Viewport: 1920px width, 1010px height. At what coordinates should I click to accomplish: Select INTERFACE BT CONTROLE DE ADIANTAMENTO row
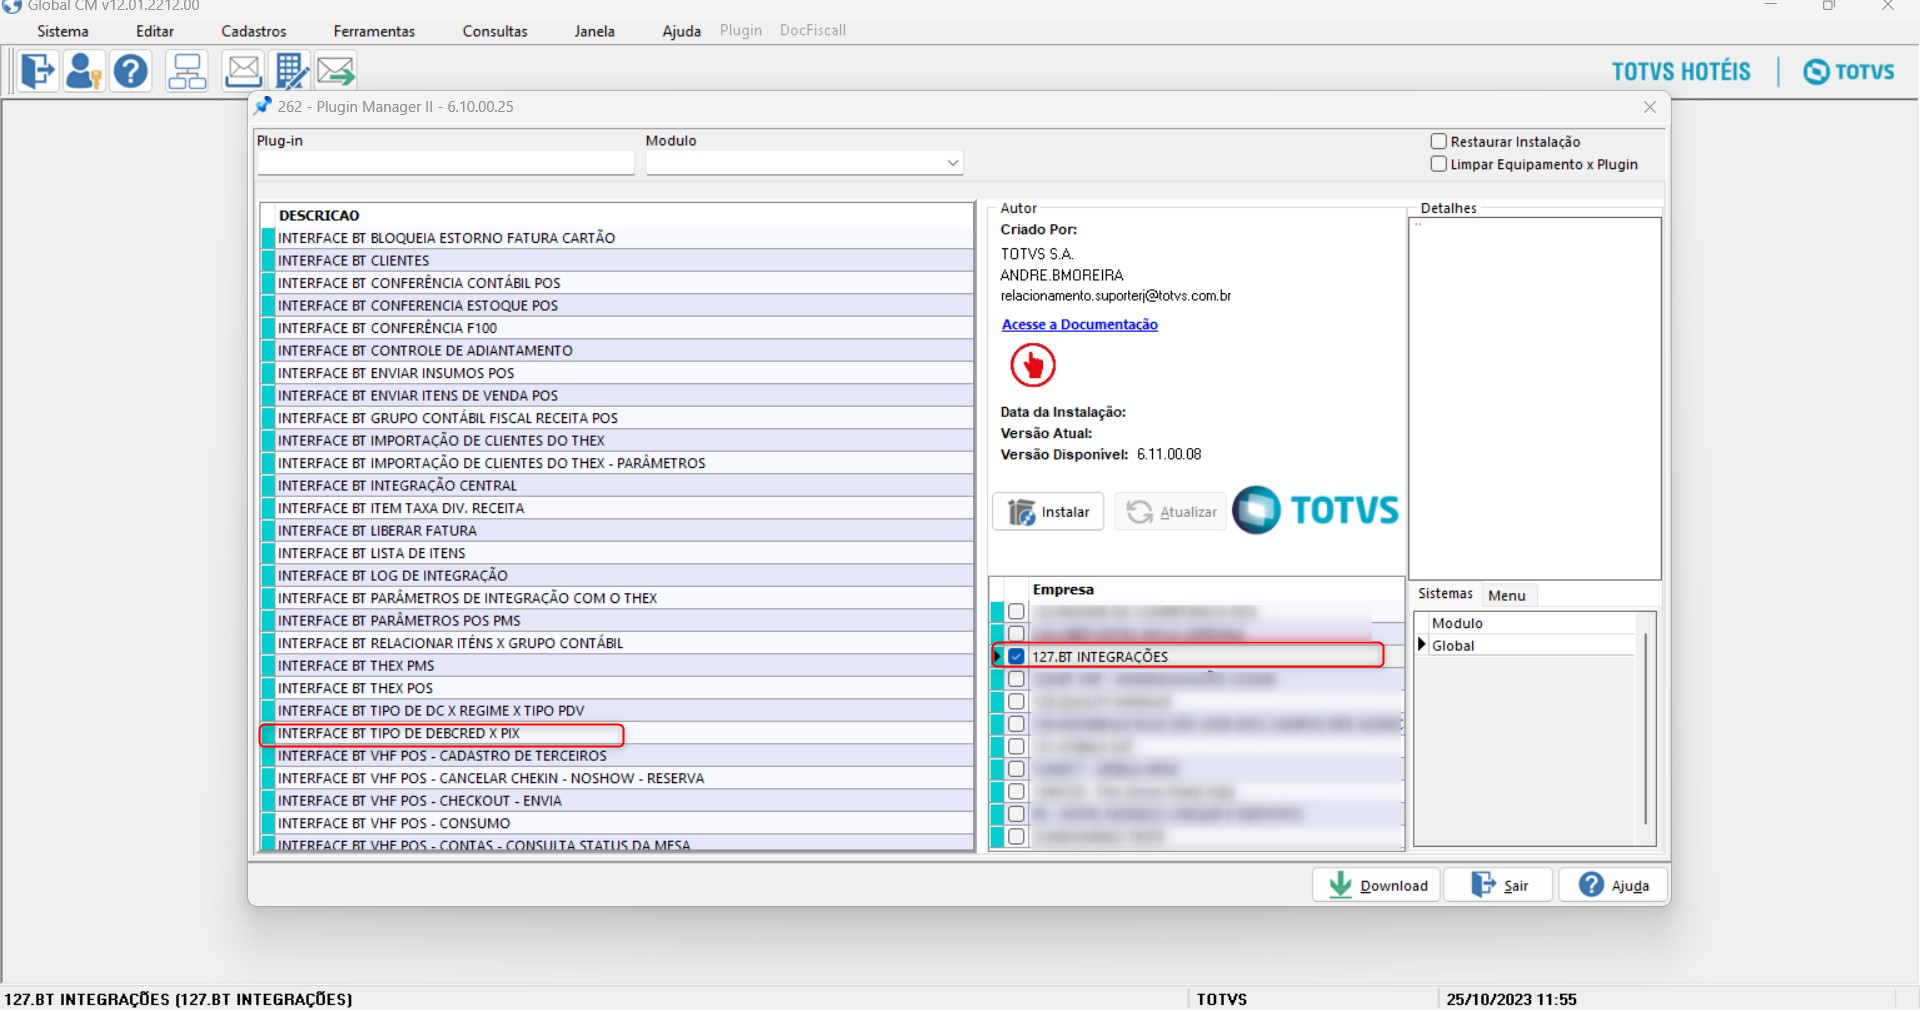[618, 351]
